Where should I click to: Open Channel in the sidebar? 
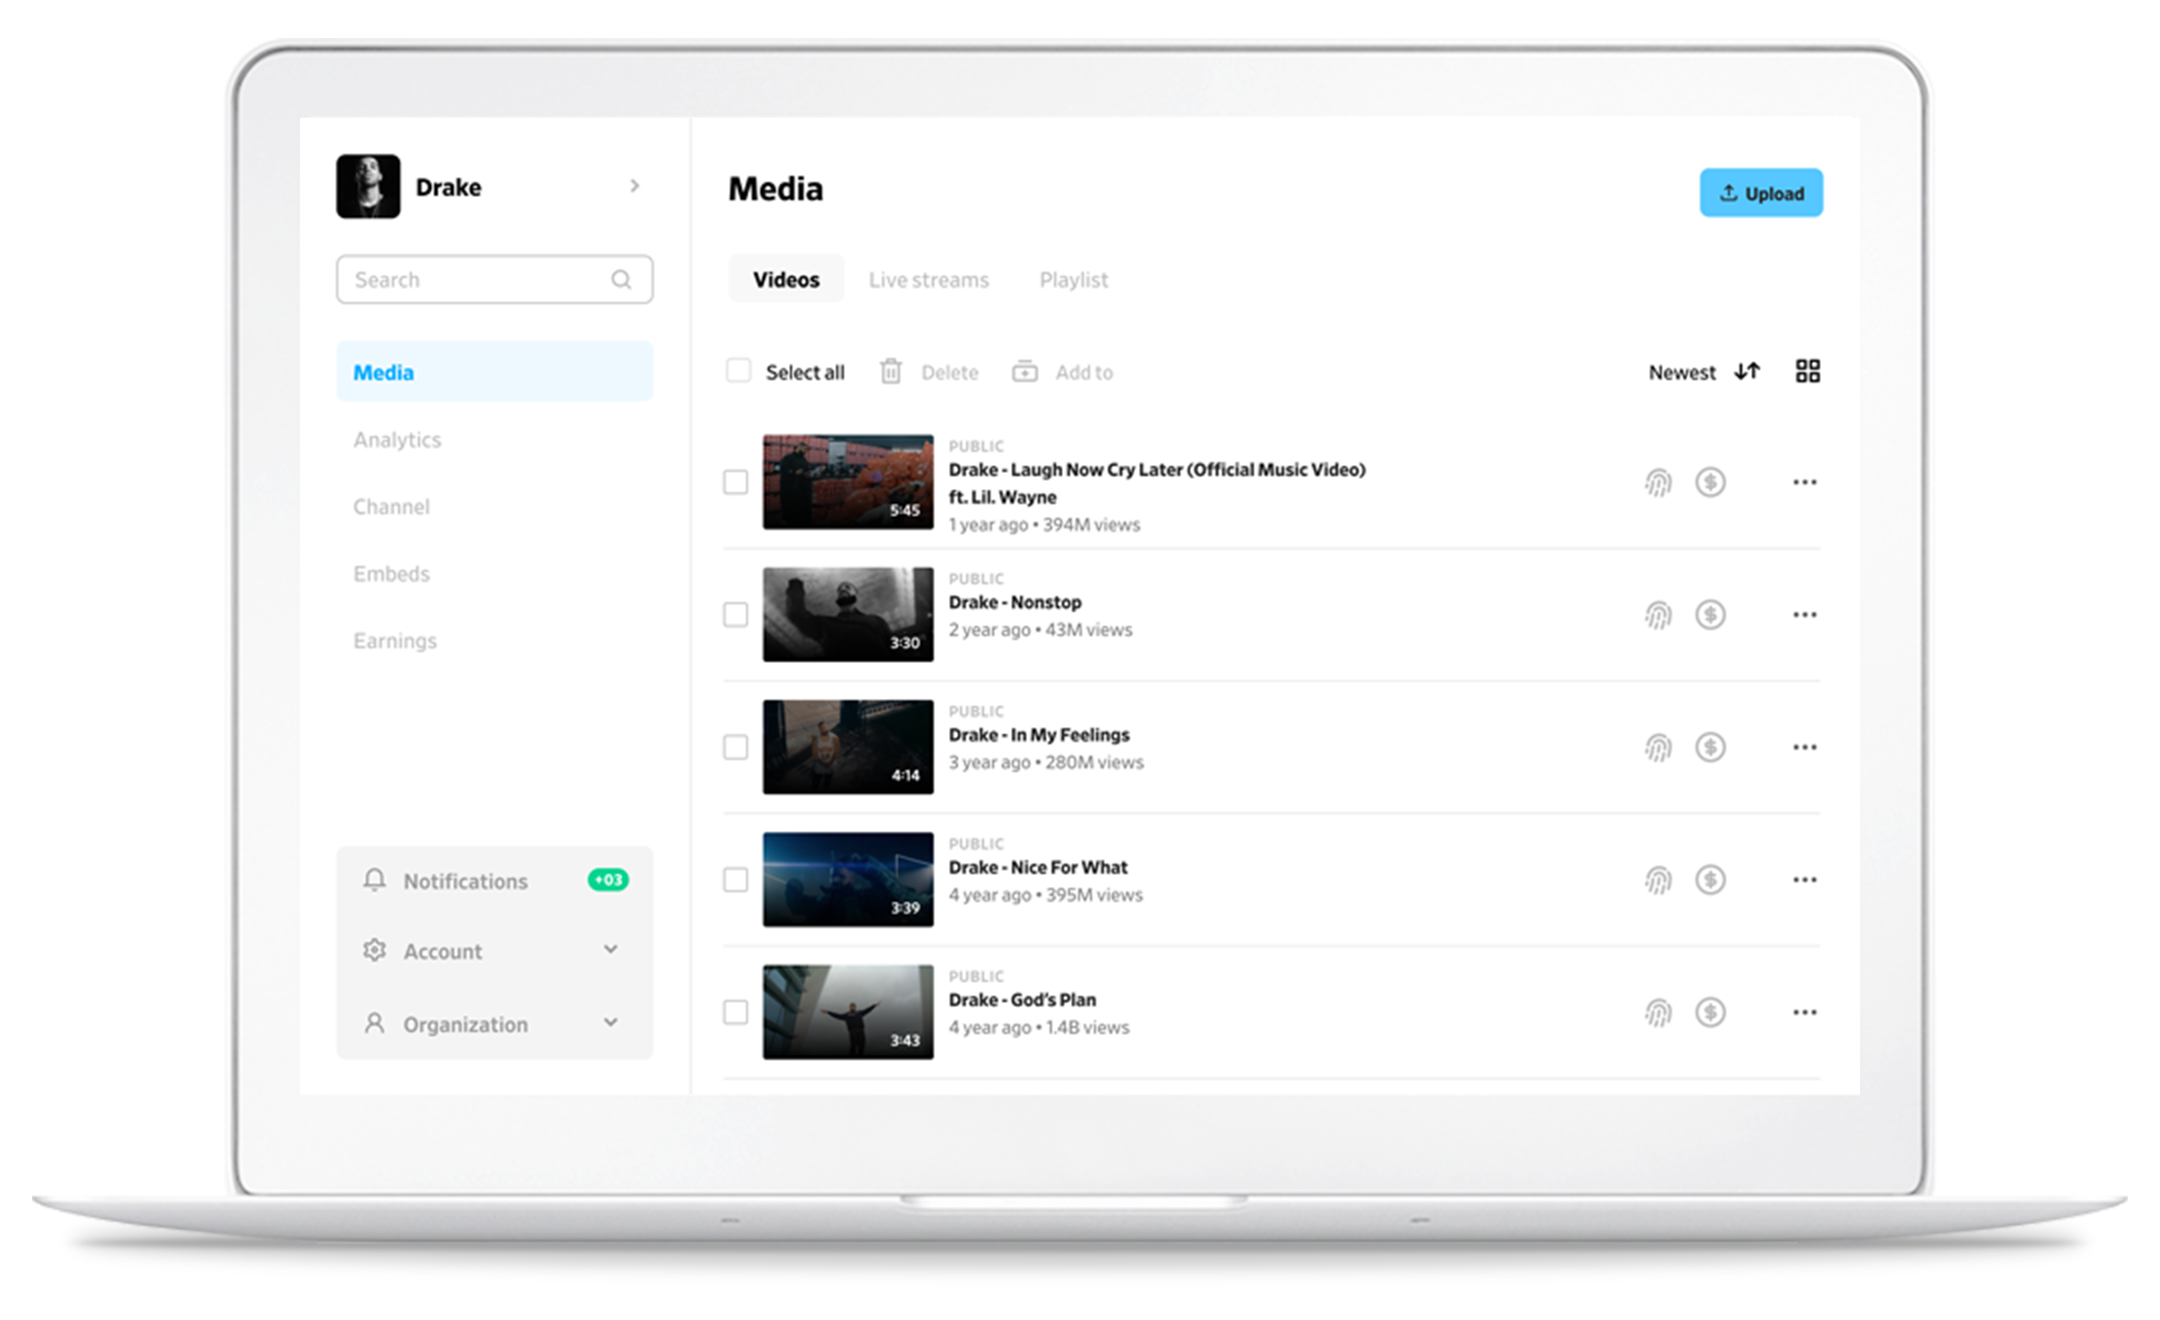coord(391,506)
